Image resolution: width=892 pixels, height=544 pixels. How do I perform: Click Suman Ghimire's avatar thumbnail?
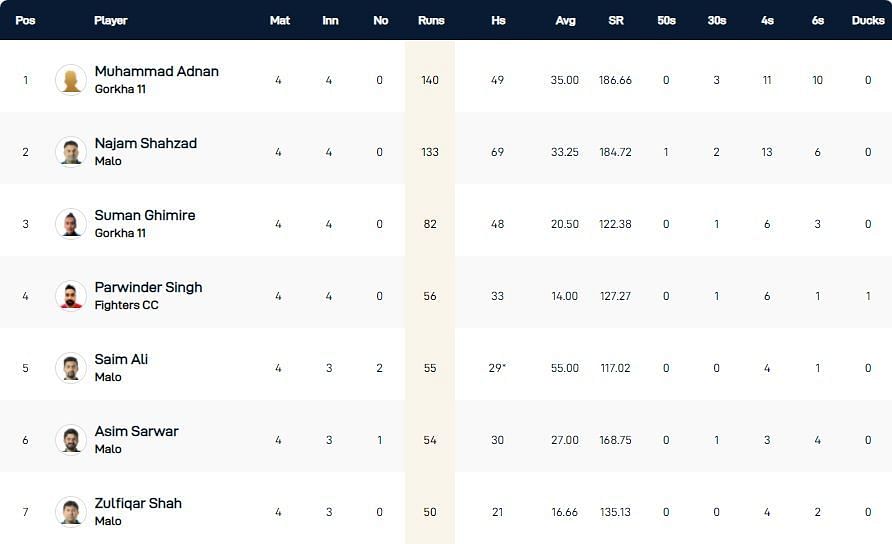[71, 224]
